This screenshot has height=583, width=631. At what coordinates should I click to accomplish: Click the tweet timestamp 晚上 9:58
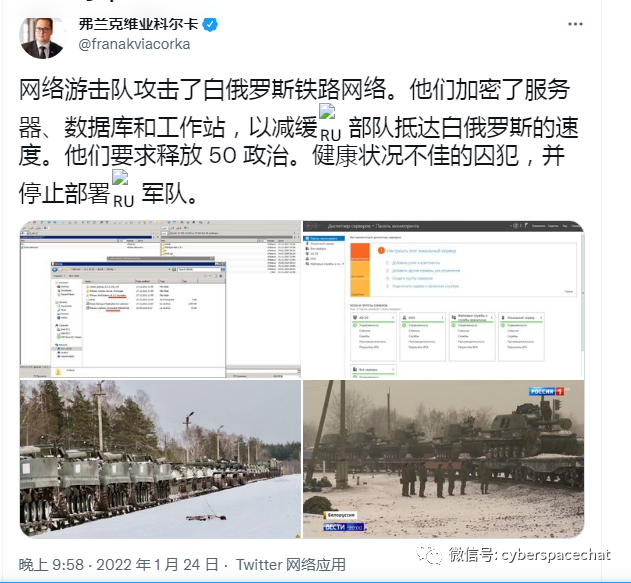51,564
